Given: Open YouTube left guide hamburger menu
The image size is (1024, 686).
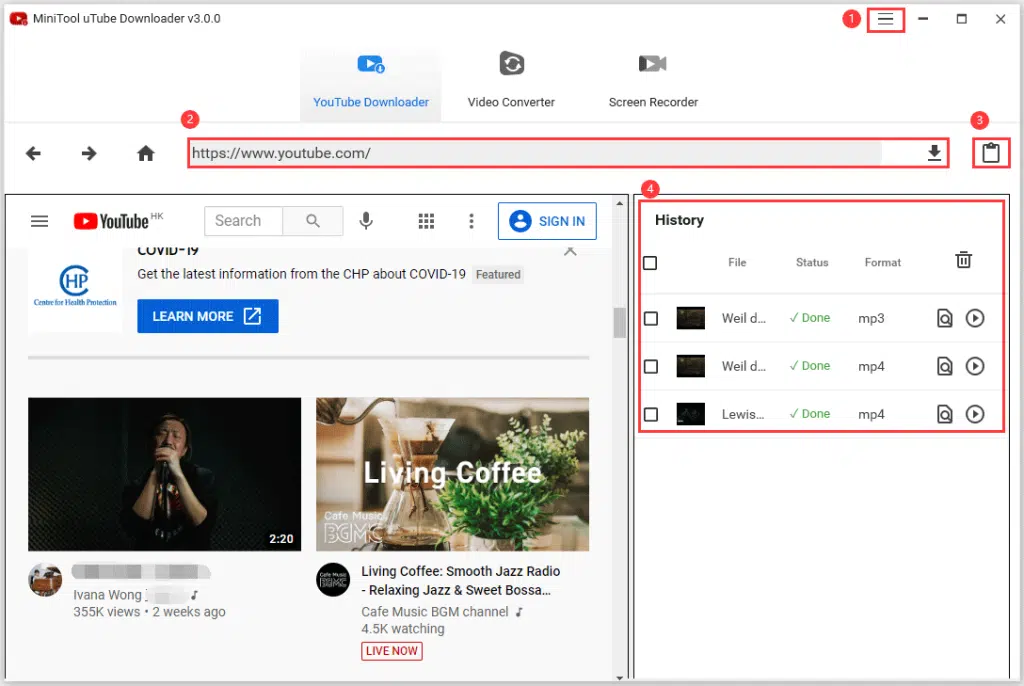Looking at the screenshot, I should coord(39,221).
